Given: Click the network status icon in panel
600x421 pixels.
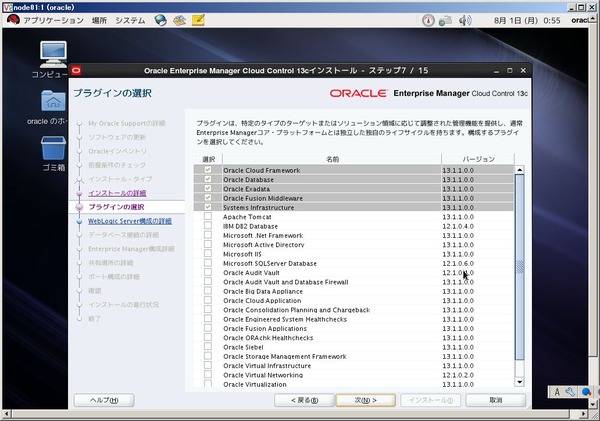Looking at the screenshot, I should point(445,20).
